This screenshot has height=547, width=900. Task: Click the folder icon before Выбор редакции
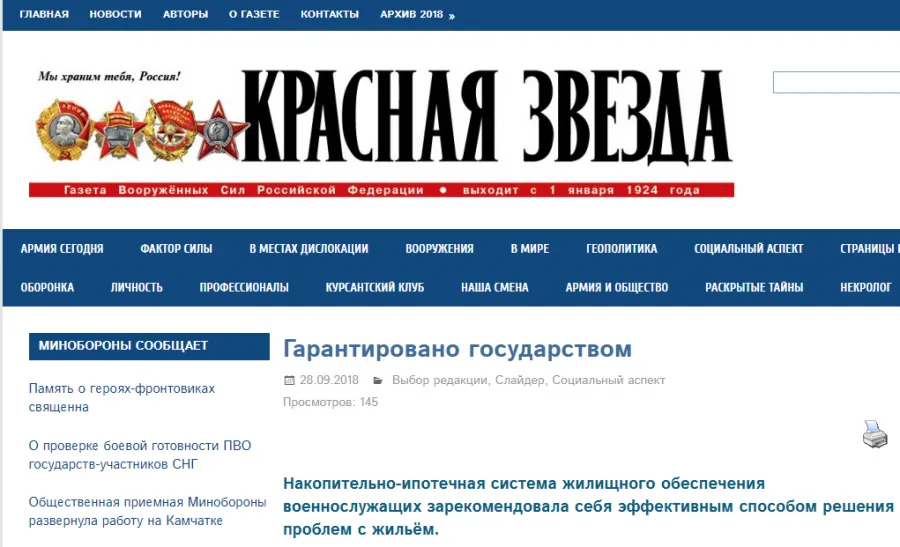[x=378, y=380]
